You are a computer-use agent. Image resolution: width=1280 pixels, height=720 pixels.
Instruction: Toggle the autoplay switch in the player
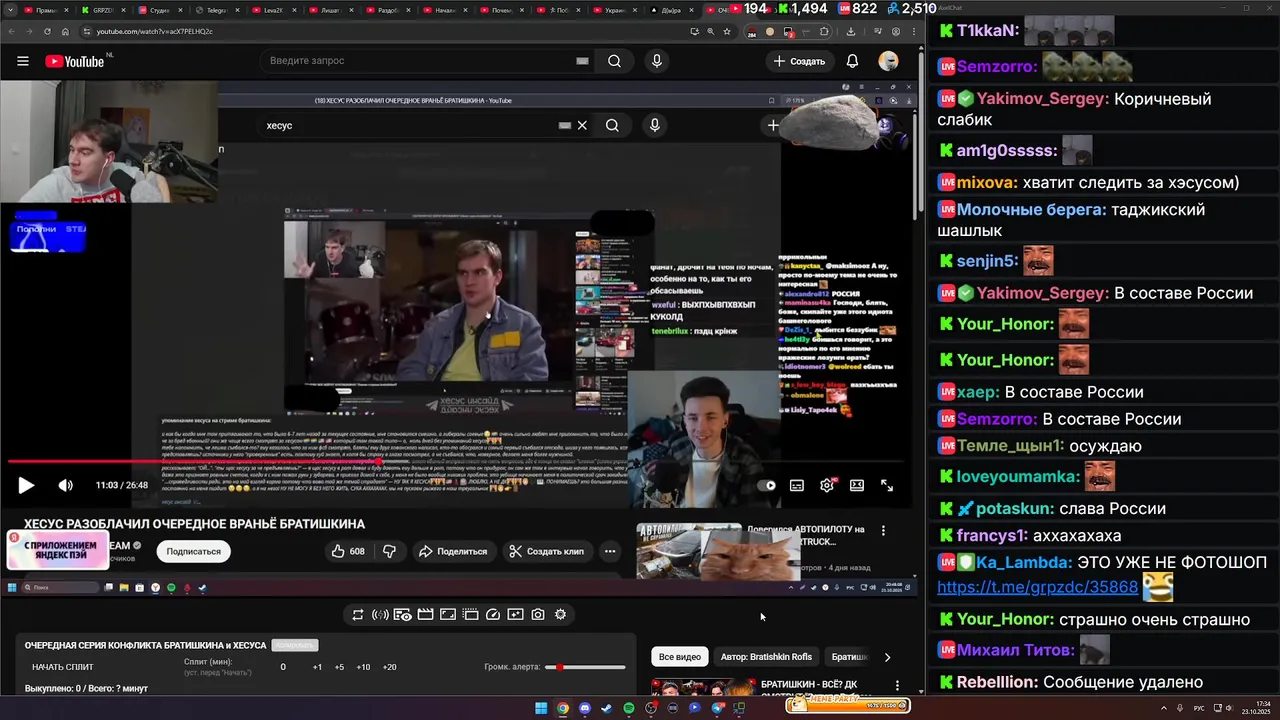767,485
